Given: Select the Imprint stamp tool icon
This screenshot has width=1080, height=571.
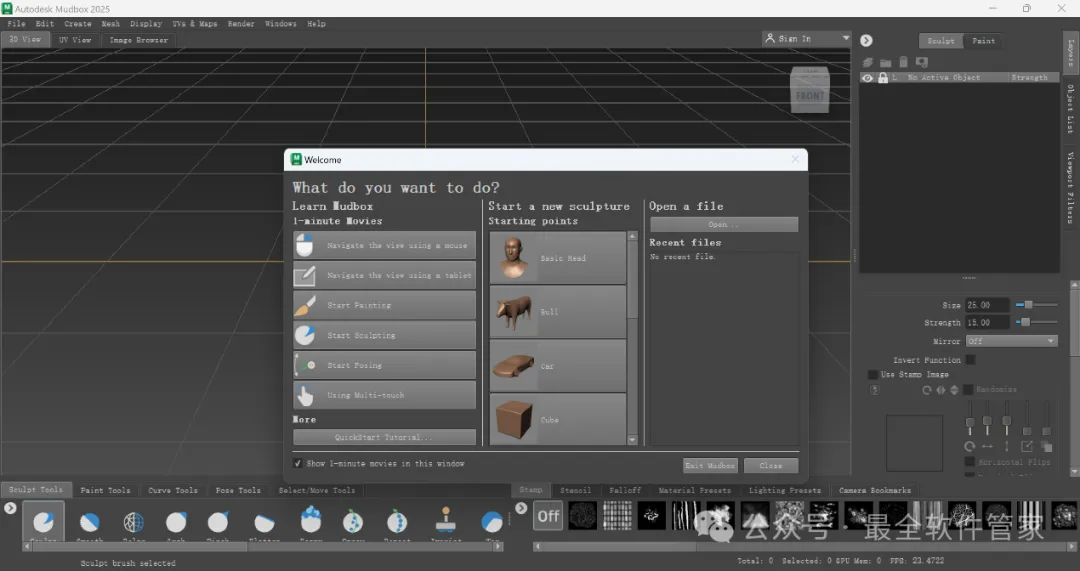Looking at the screenshot, I should click(446, 520).
